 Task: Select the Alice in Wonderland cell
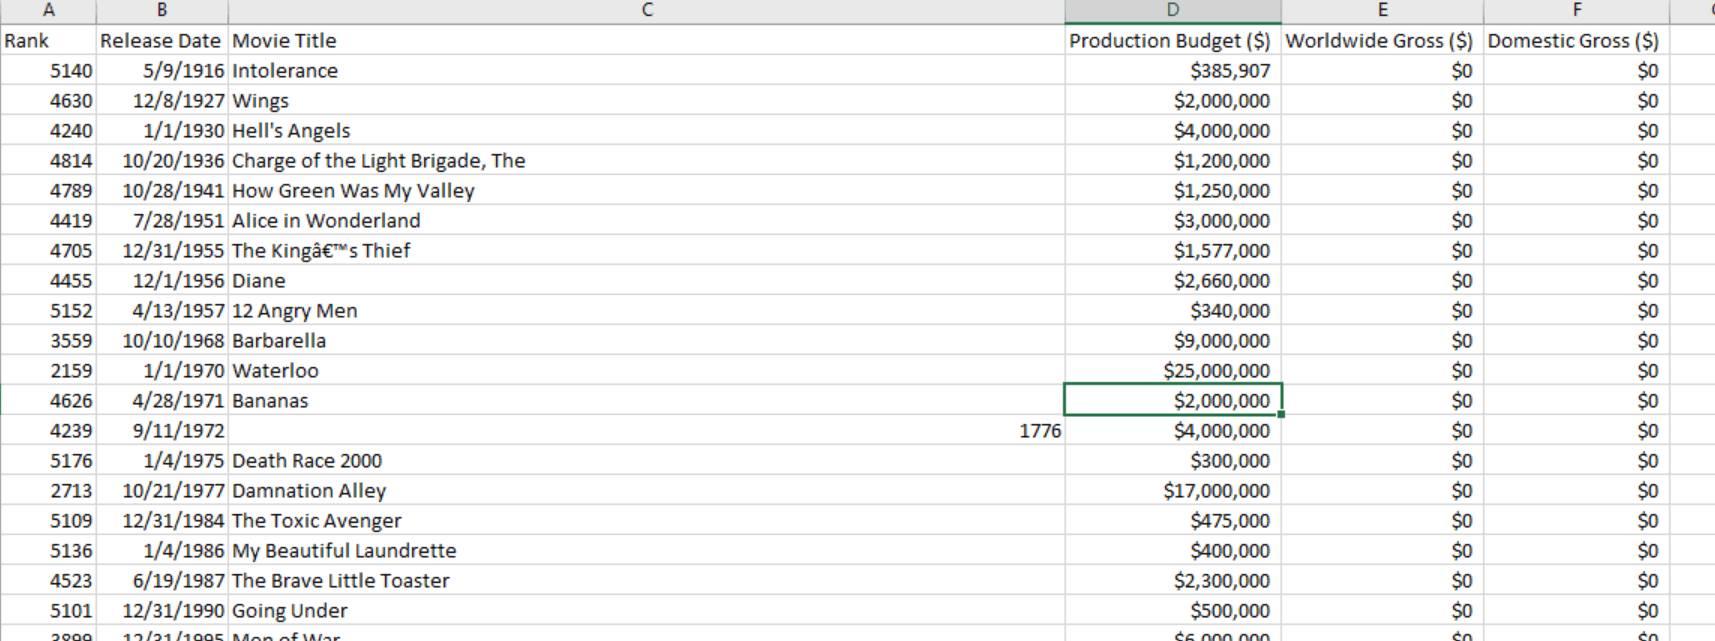tap(647, 220)
